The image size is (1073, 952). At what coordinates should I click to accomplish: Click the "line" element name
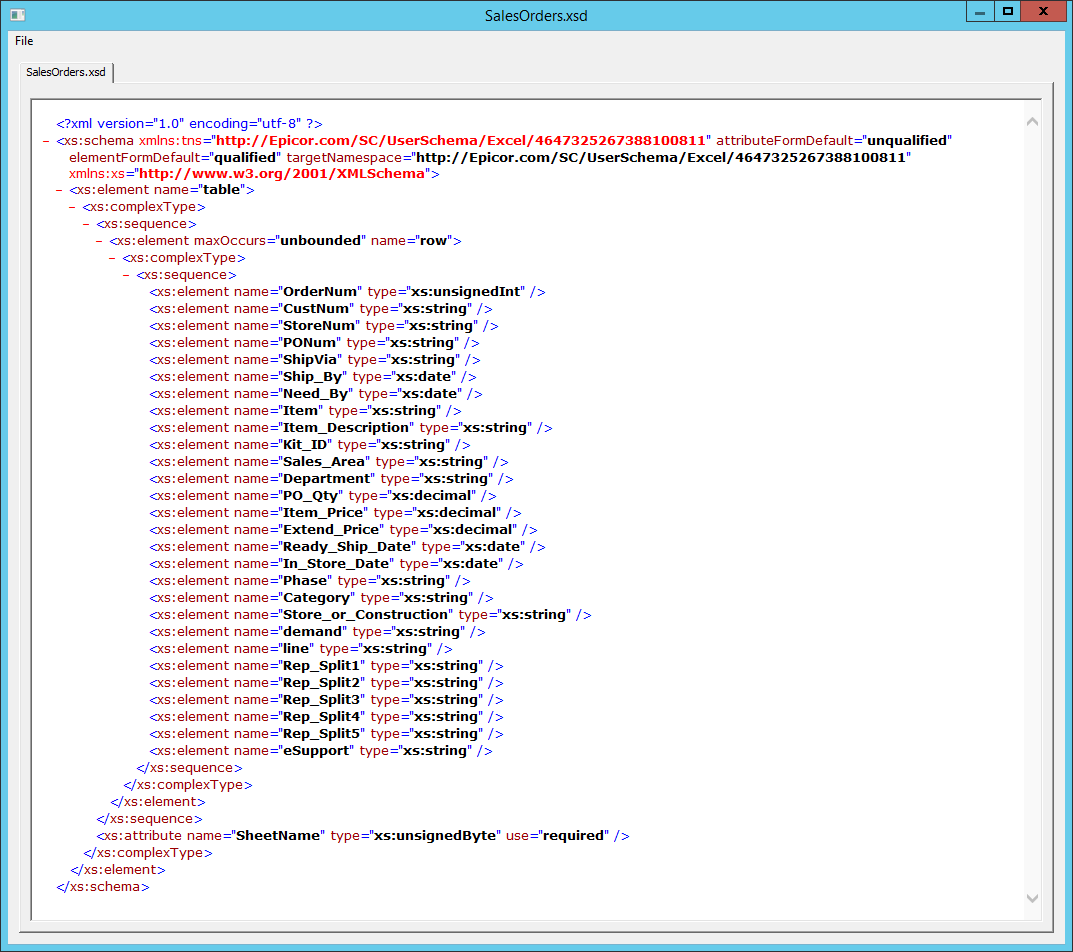296,649
